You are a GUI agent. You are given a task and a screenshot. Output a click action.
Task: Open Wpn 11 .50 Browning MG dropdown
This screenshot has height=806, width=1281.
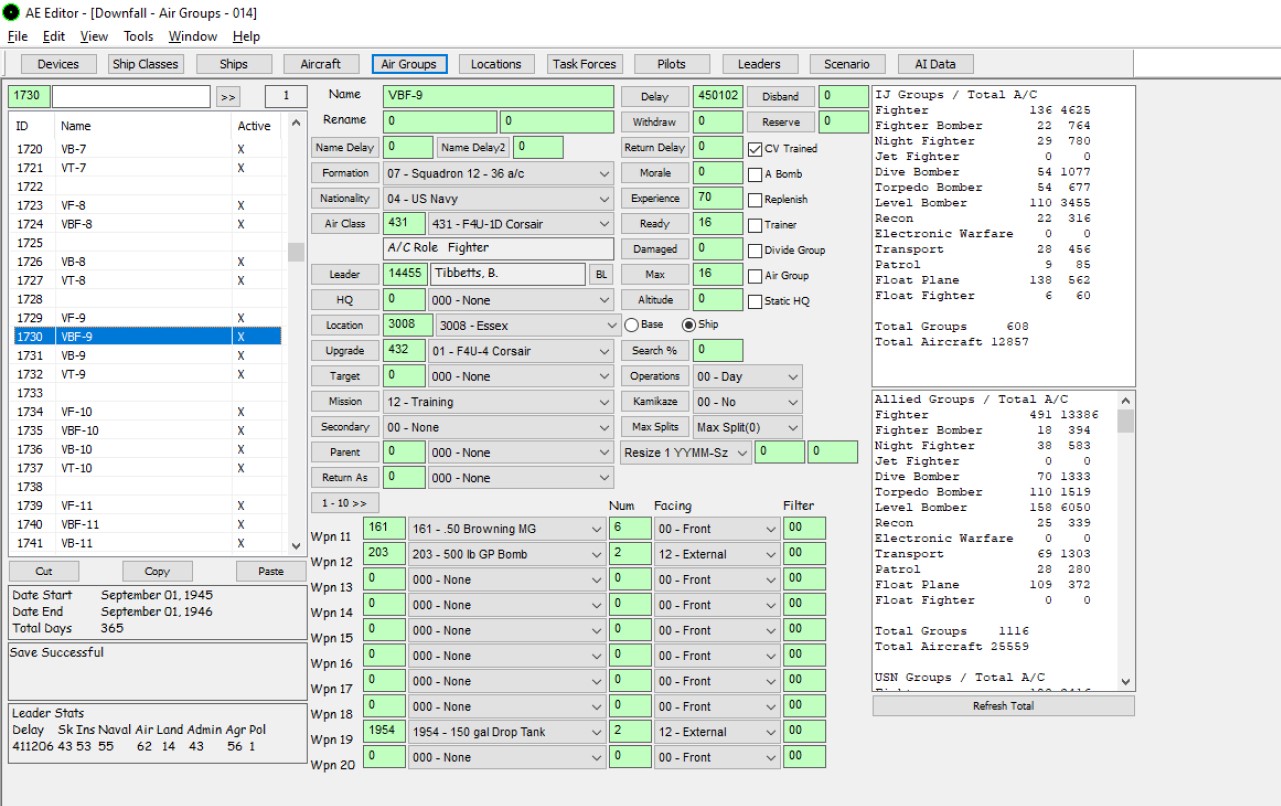pyautogui.click(x=506, y=528)
